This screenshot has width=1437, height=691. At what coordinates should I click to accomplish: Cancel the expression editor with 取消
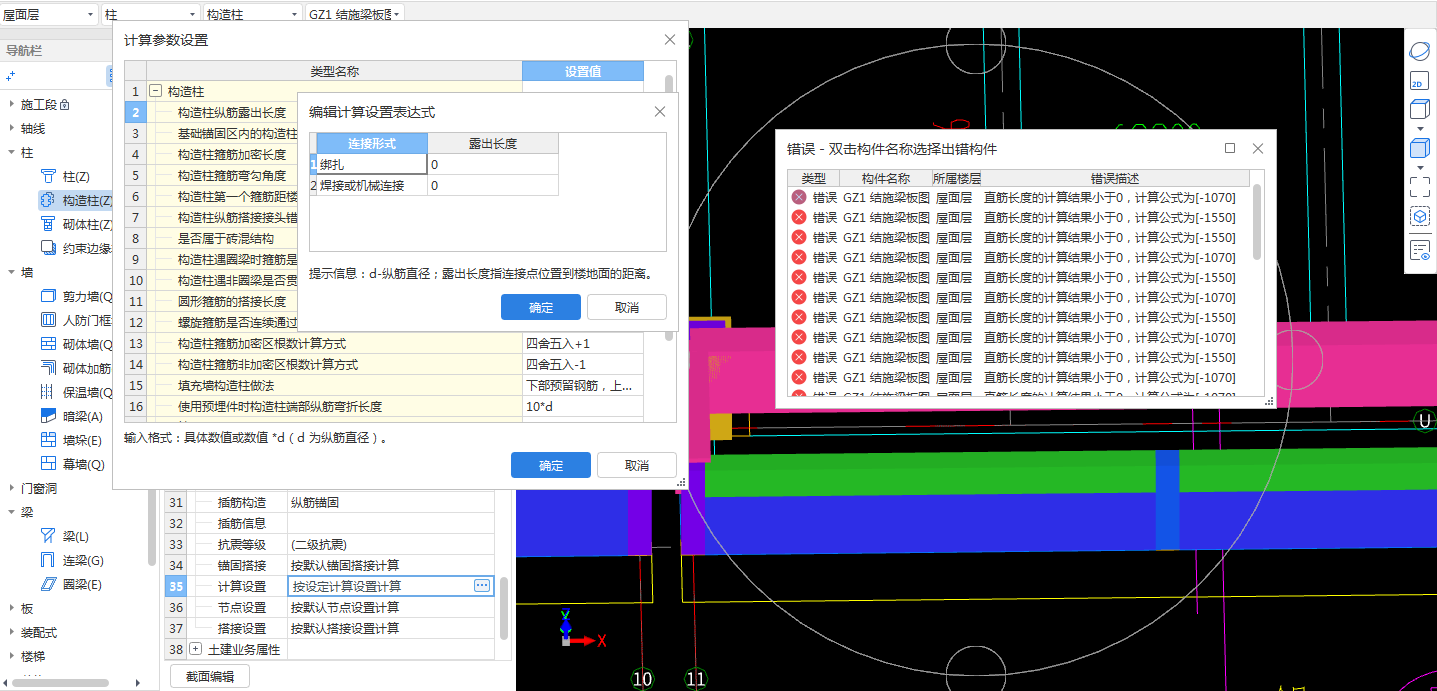coord(626,307)
